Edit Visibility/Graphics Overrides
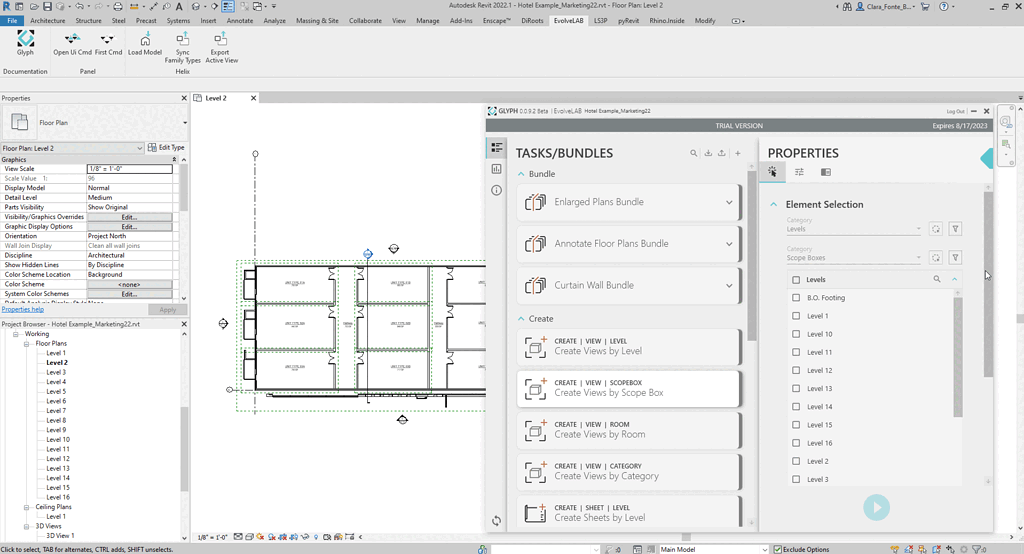Image resolution: width=1024 pixels, height=554 pixels. (x=129, y=217)
